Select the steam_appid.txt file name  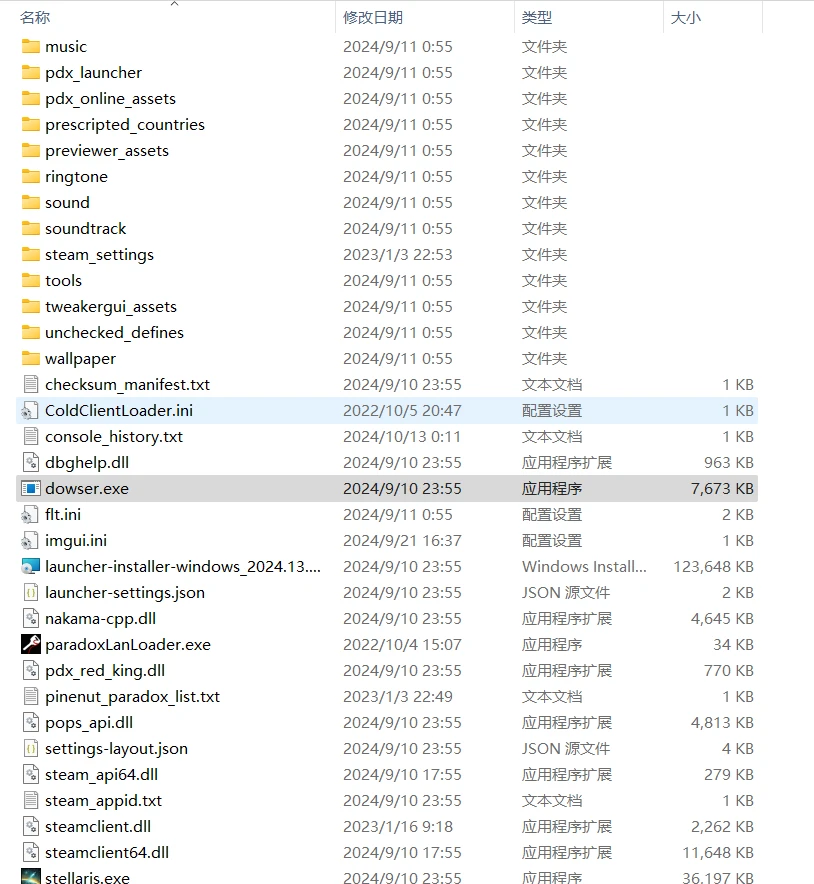point(103,800)
